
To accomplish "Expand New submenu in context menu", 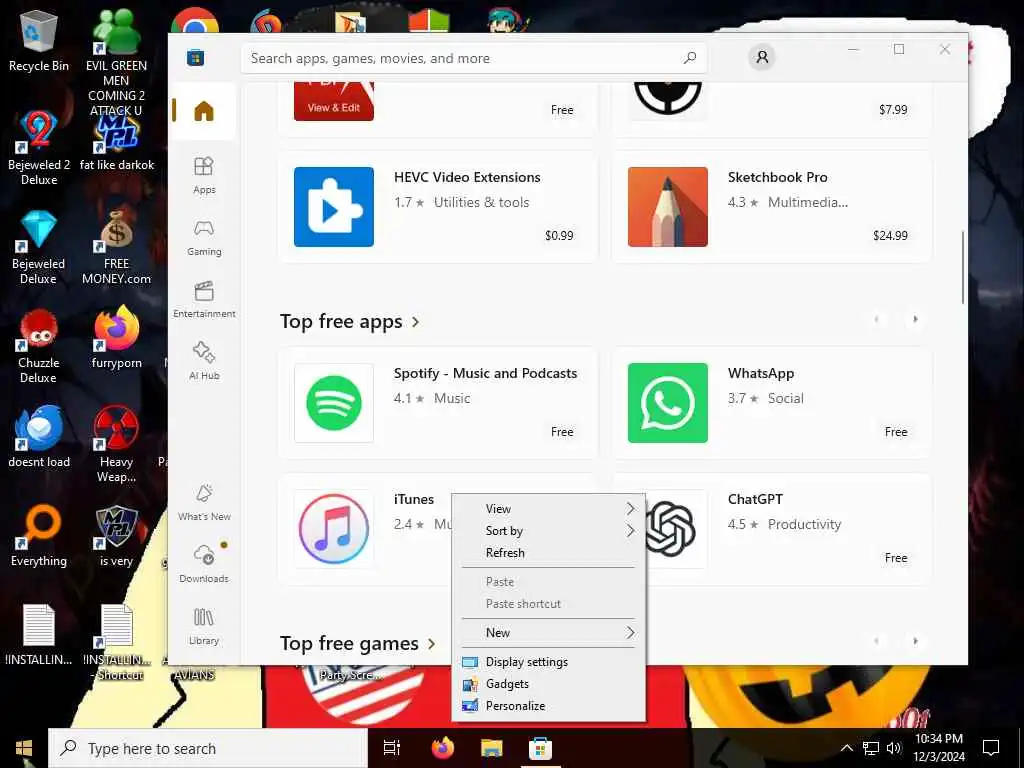I will pyautogui.click(x=548, y=633).
